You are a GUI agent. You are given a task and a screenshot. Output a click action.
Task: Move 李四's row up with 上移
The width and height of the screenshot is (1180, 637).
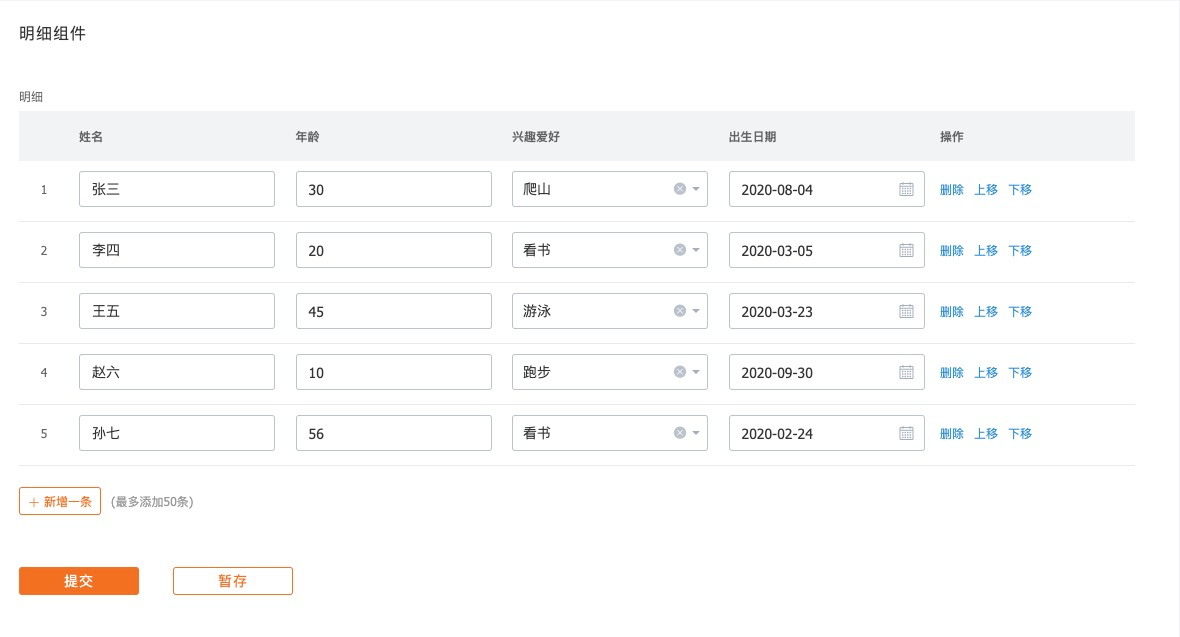(x=986, y=250)
